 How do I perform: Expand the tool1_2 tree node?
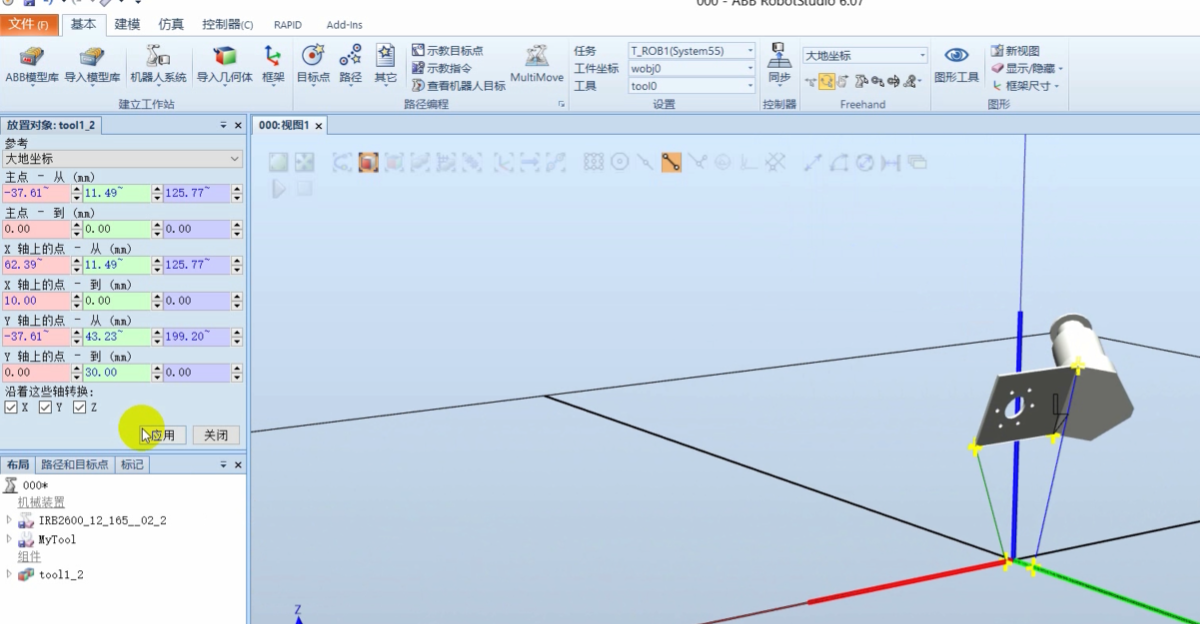click(x=9, y=574)
